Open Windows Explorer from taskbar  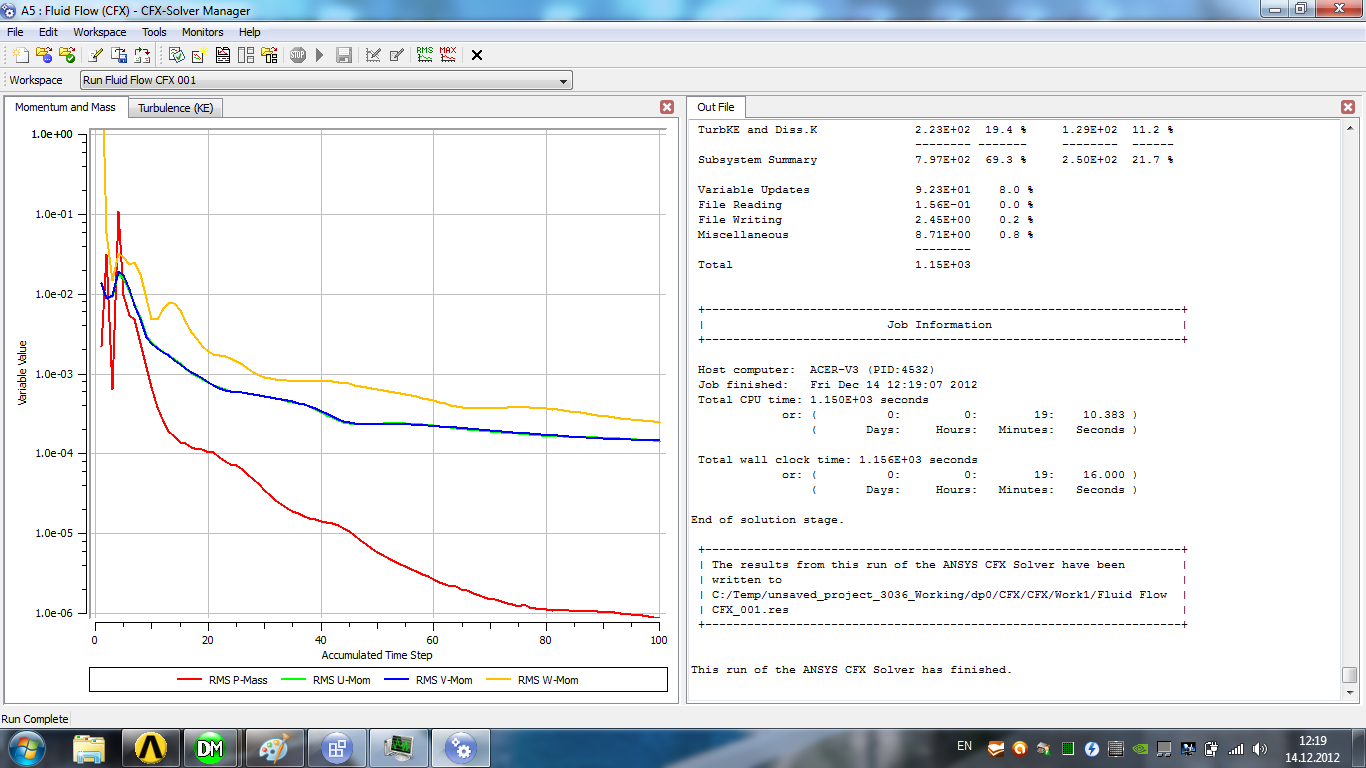coord(90,748)
